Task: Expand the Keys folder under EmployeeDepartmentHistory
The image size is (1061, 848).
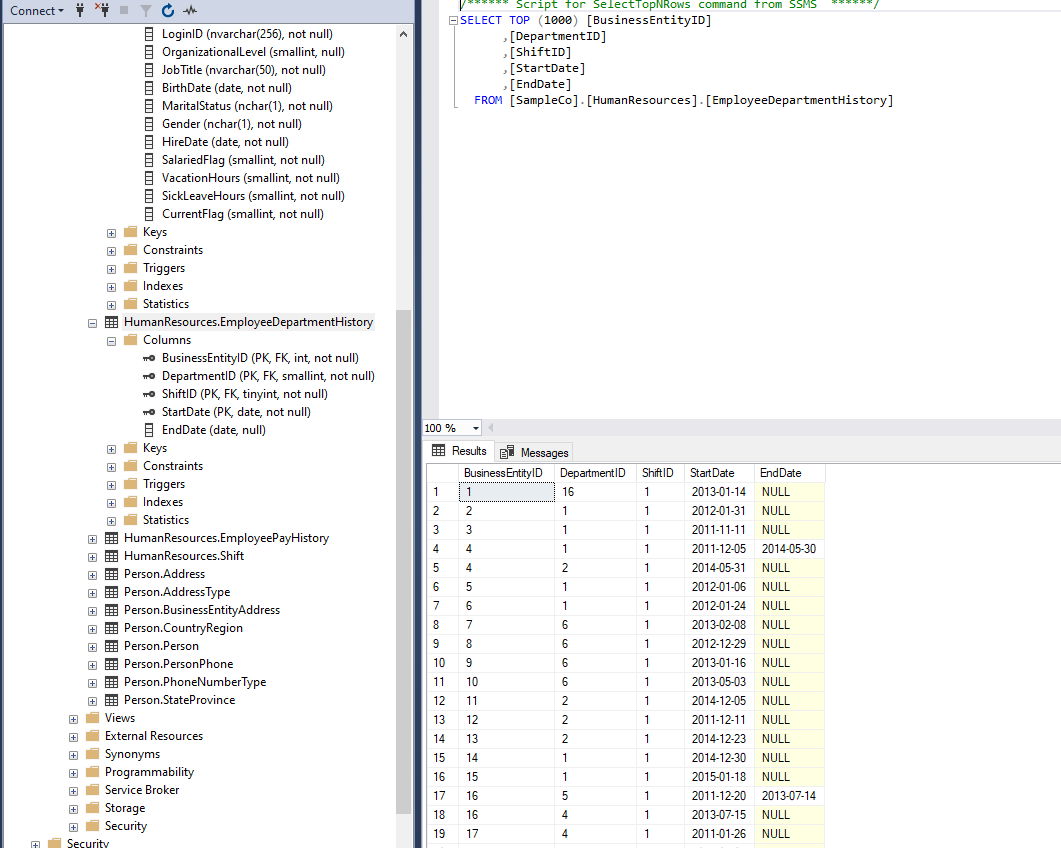Action: pyautogui.click(x=112, y=449)
